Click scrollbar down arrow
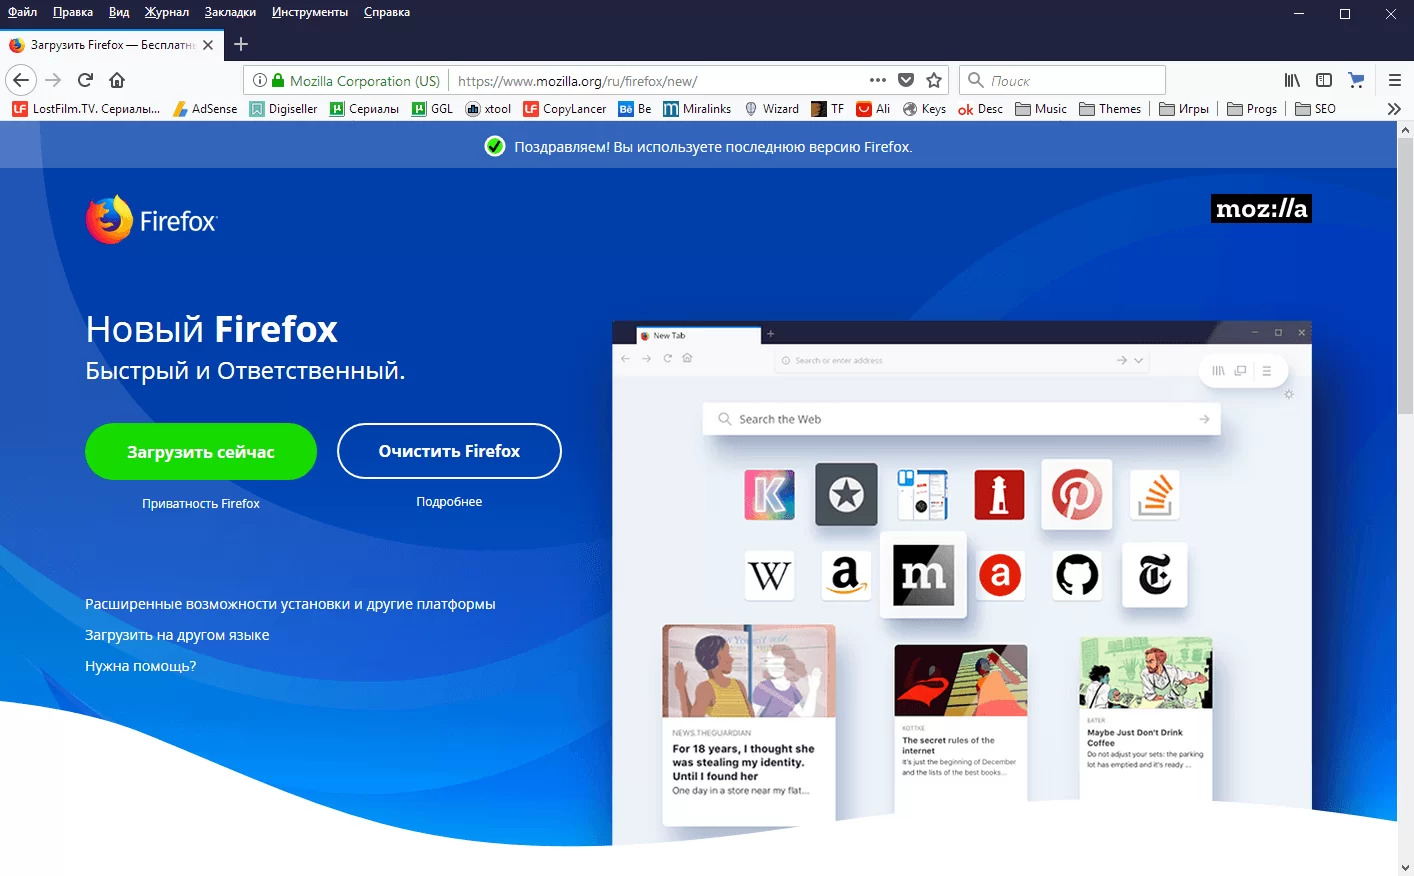 click(1405, 868)
